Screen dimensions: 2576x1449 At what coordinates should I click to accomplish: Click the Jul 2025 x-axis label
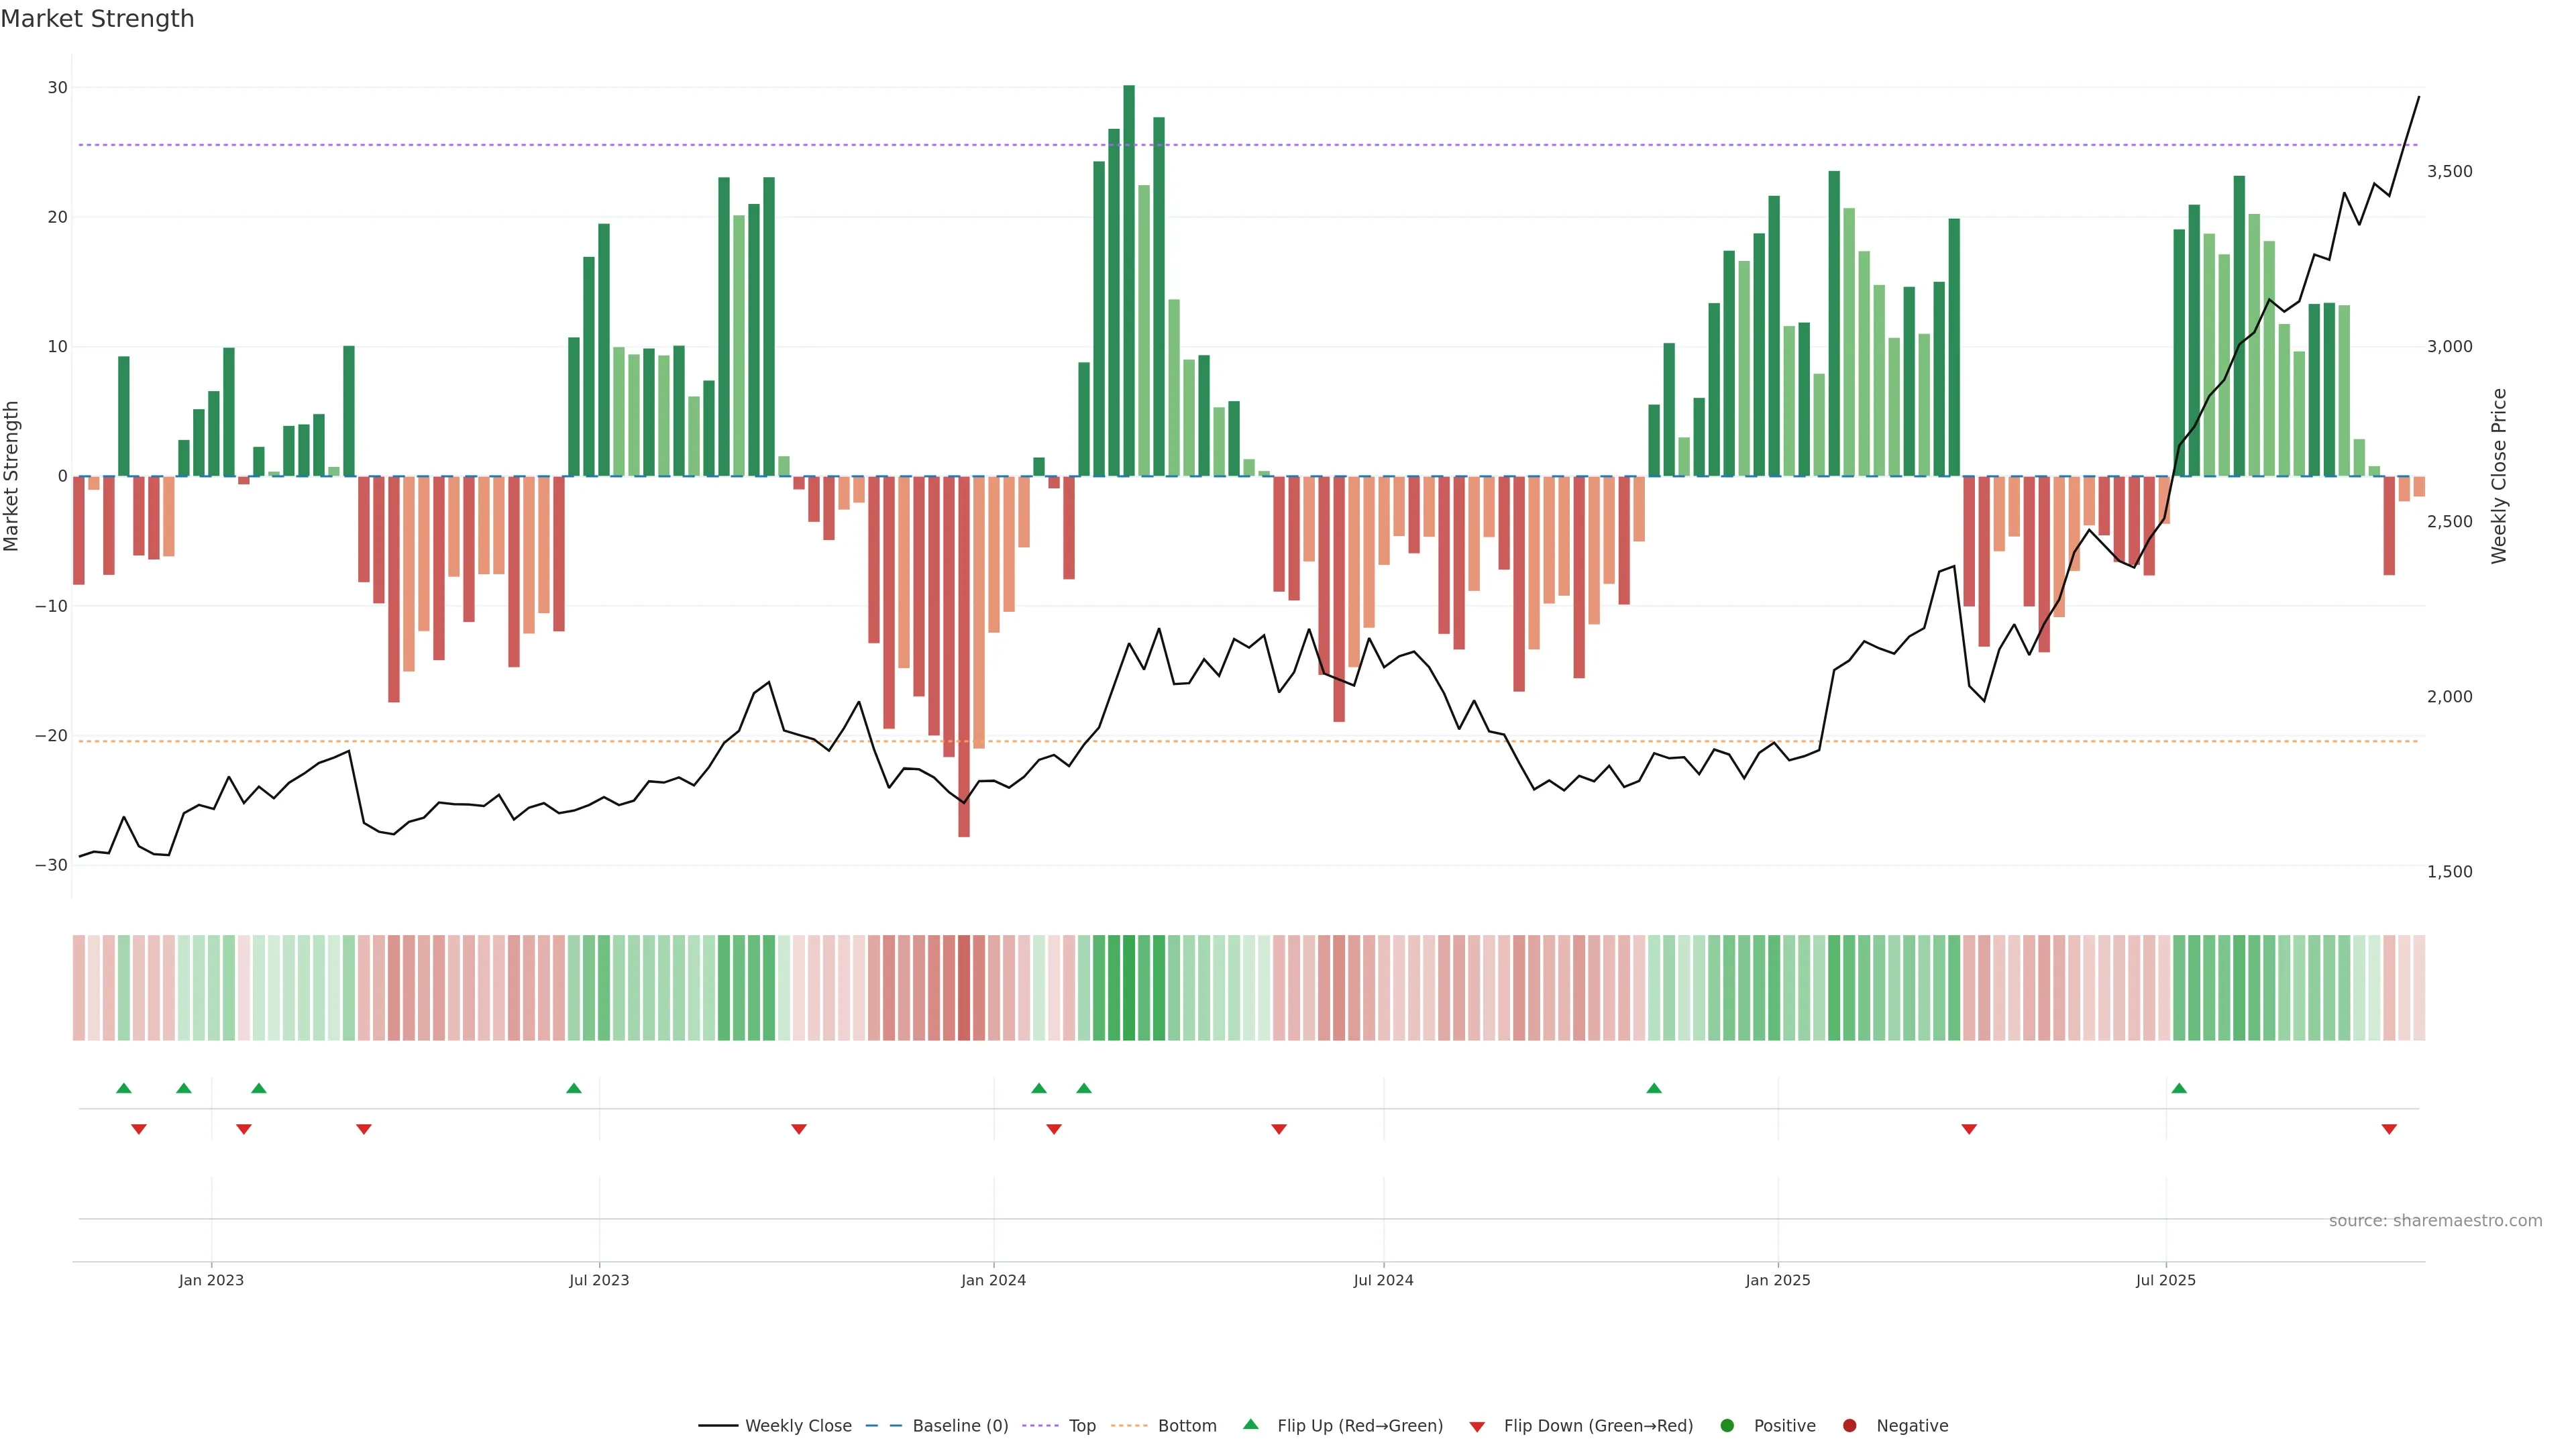tap(2165, 1280)
